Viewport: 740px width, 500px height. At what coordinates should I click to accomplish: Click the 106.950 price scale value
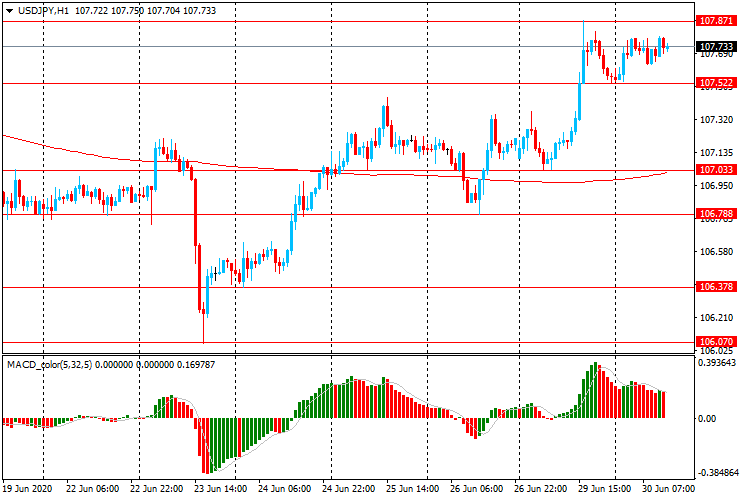coord(716,186)
